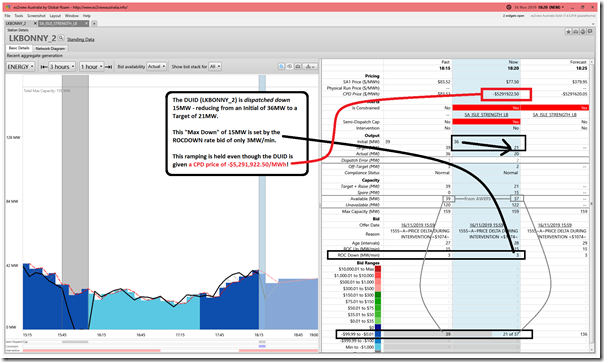
Task: Switch to the Network Diagram tab
Action: [x=50, y=49]
